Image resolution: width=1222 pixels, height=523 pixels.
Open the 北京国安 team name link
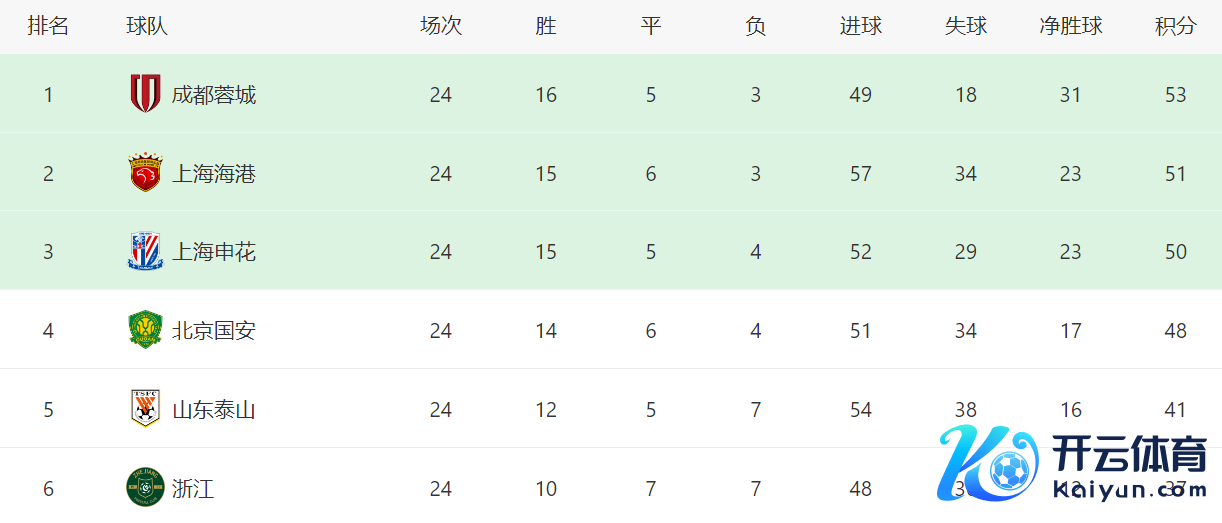(214, 331)
